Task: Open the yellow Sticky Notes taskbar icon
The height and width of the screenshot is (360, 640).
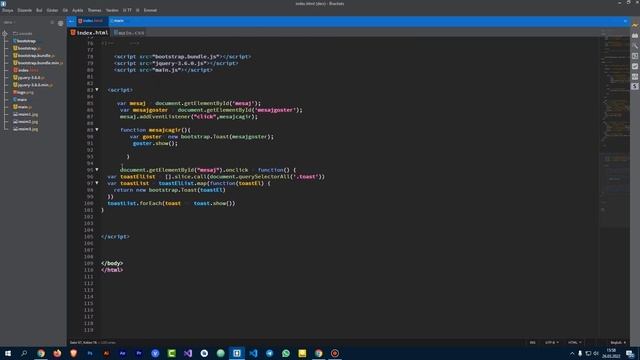Action: point(302,353)
